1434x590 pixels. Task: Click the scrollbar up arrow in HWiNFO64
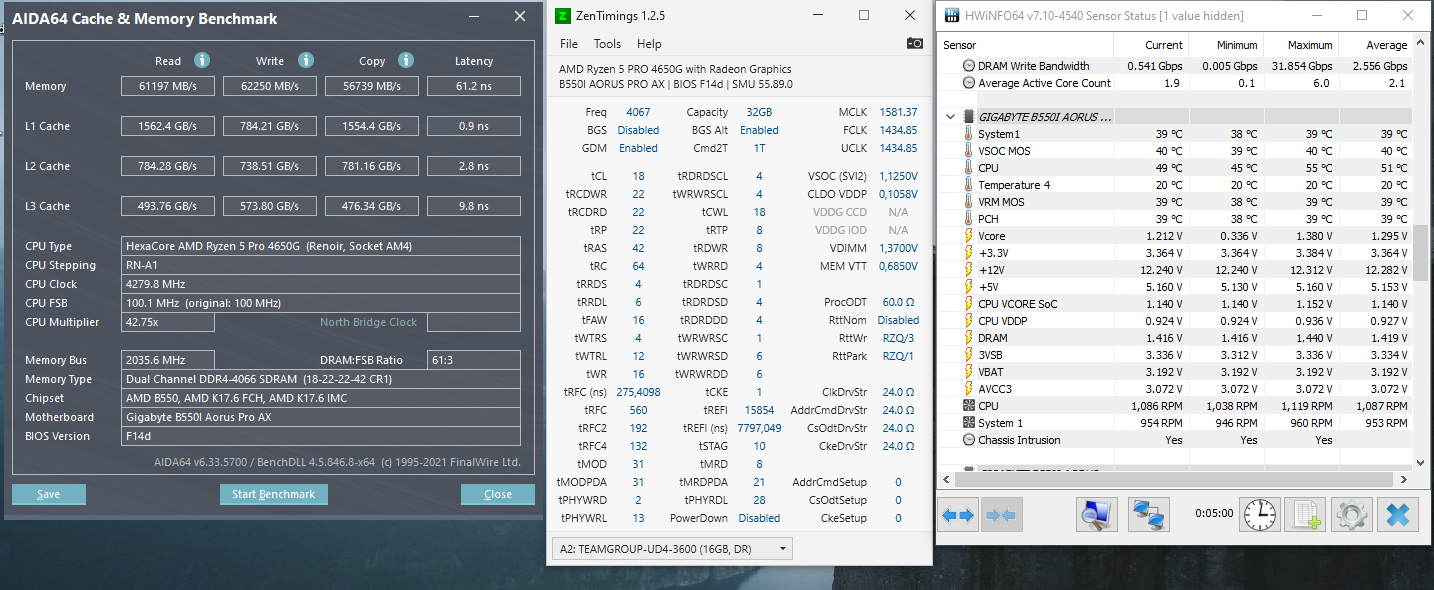click(1420, 44)
